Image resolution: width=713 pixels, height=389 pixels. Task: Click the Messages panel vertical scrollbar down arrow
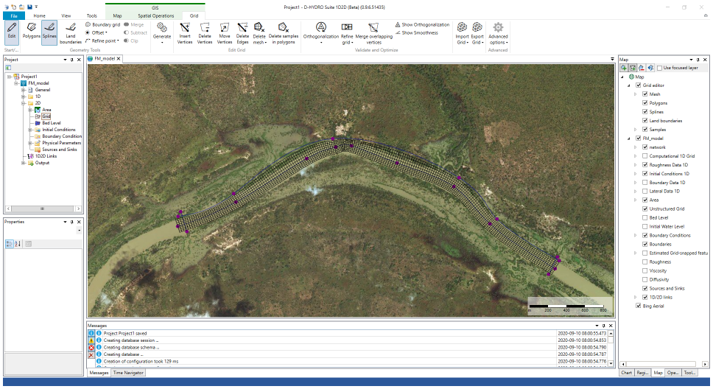(x=611, y=364)
